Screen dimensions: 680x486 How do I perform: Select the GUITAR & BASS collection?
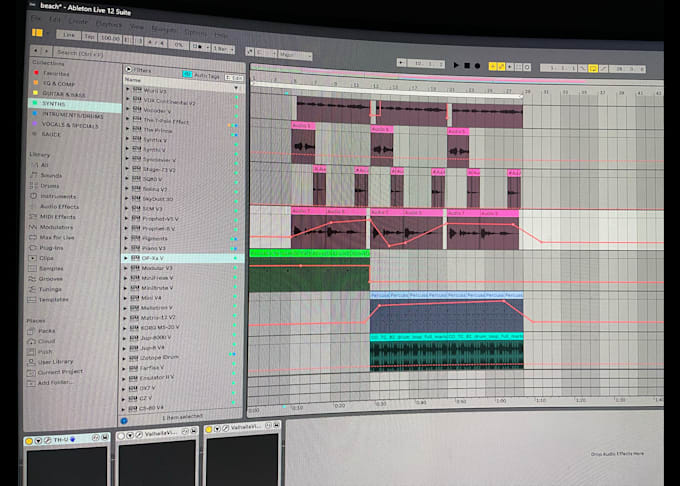click(63, 94)
